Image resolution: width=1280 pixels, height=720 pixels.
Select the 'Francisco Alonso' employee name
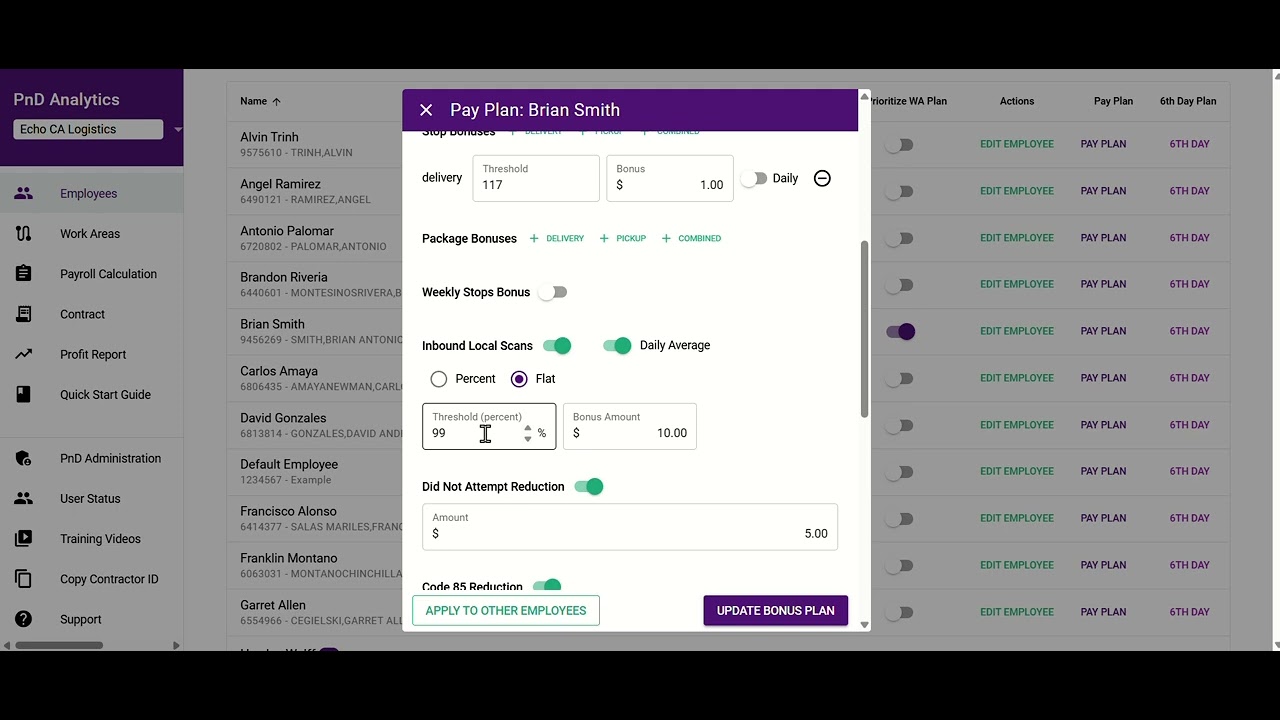tap(288, 511)
